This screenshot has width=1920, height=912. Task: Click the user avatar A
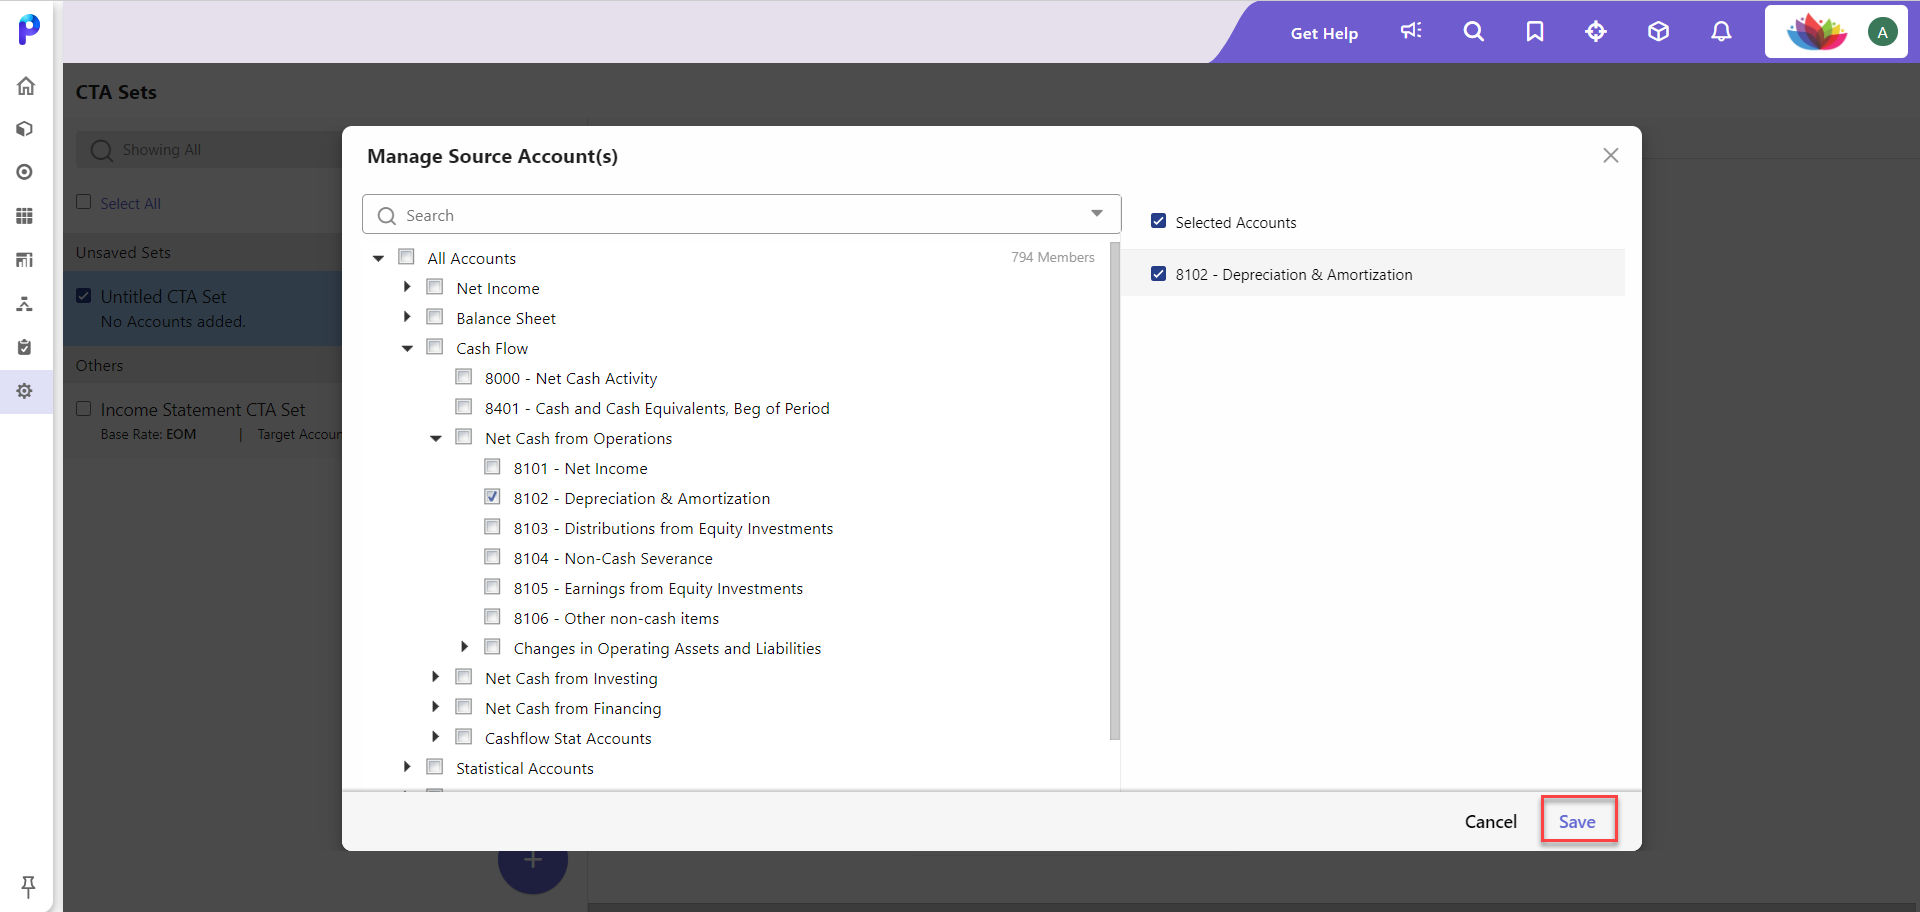tap(1882, 32)
